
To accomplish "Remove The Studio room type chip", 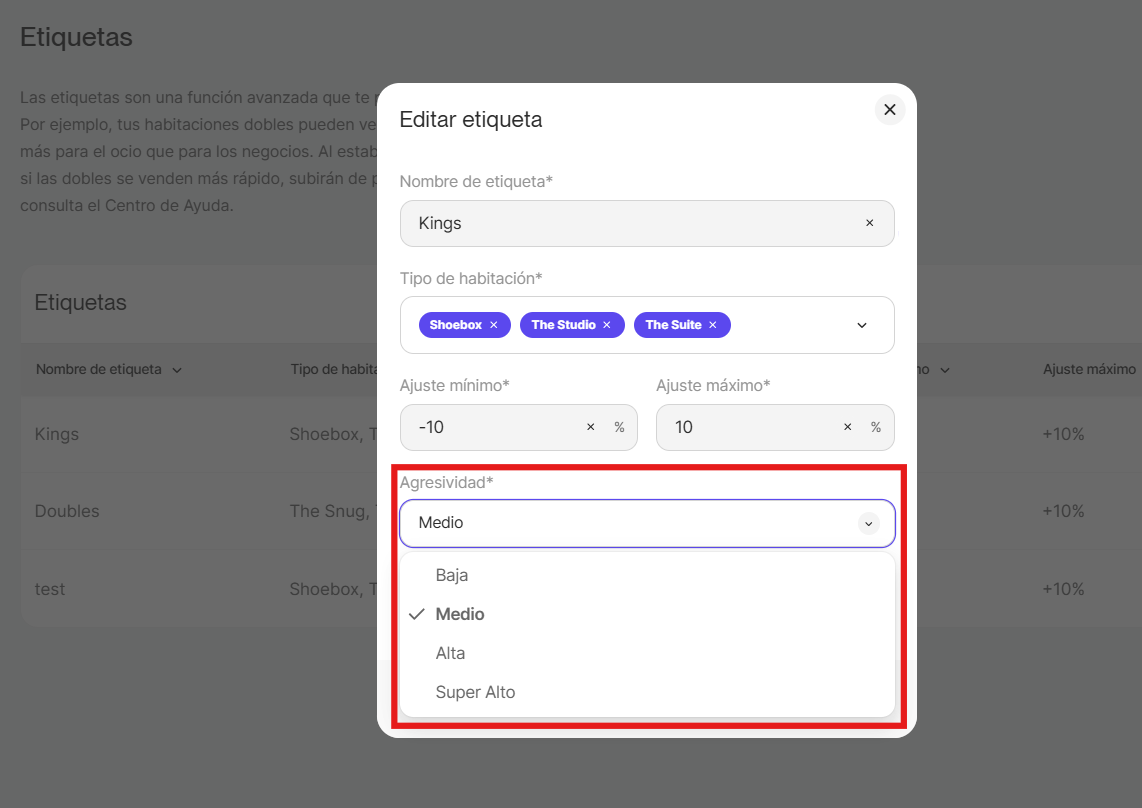I will (x=607, y=325).
